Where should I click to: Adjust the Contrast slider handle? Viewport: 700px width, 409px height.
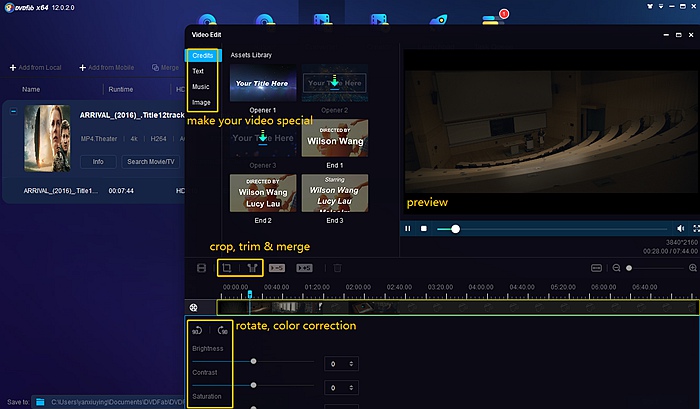click(254, 385)
